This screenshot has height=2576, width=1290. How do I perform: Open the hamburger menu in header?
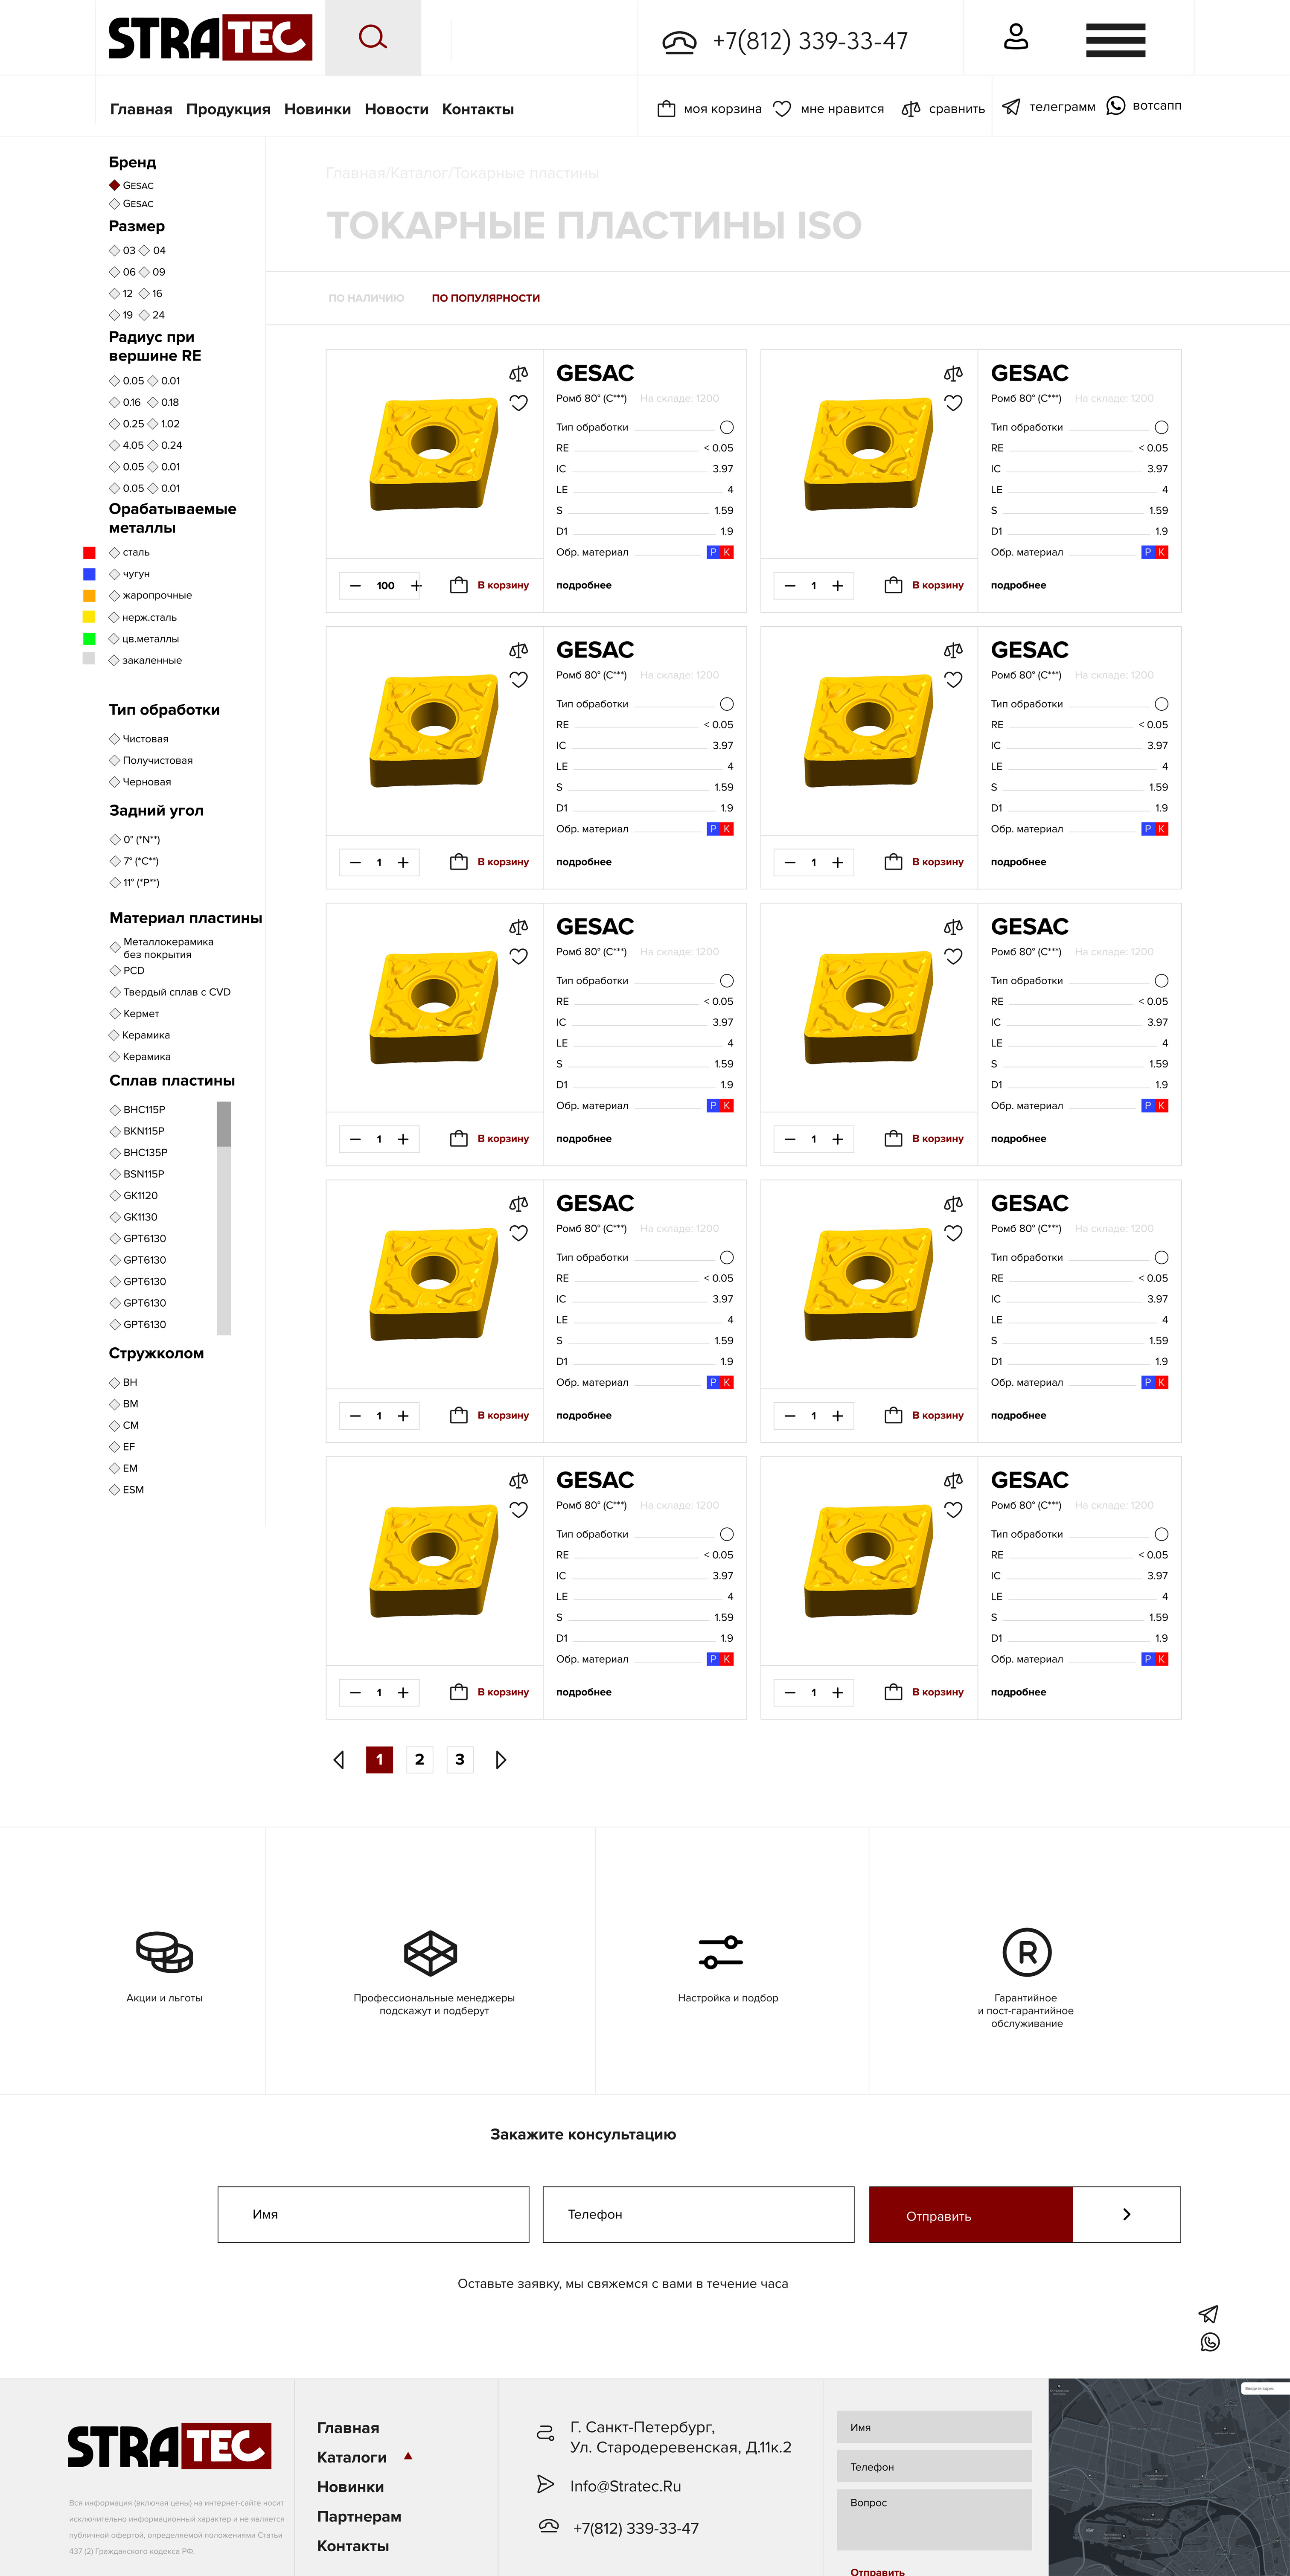[1115, 40]
